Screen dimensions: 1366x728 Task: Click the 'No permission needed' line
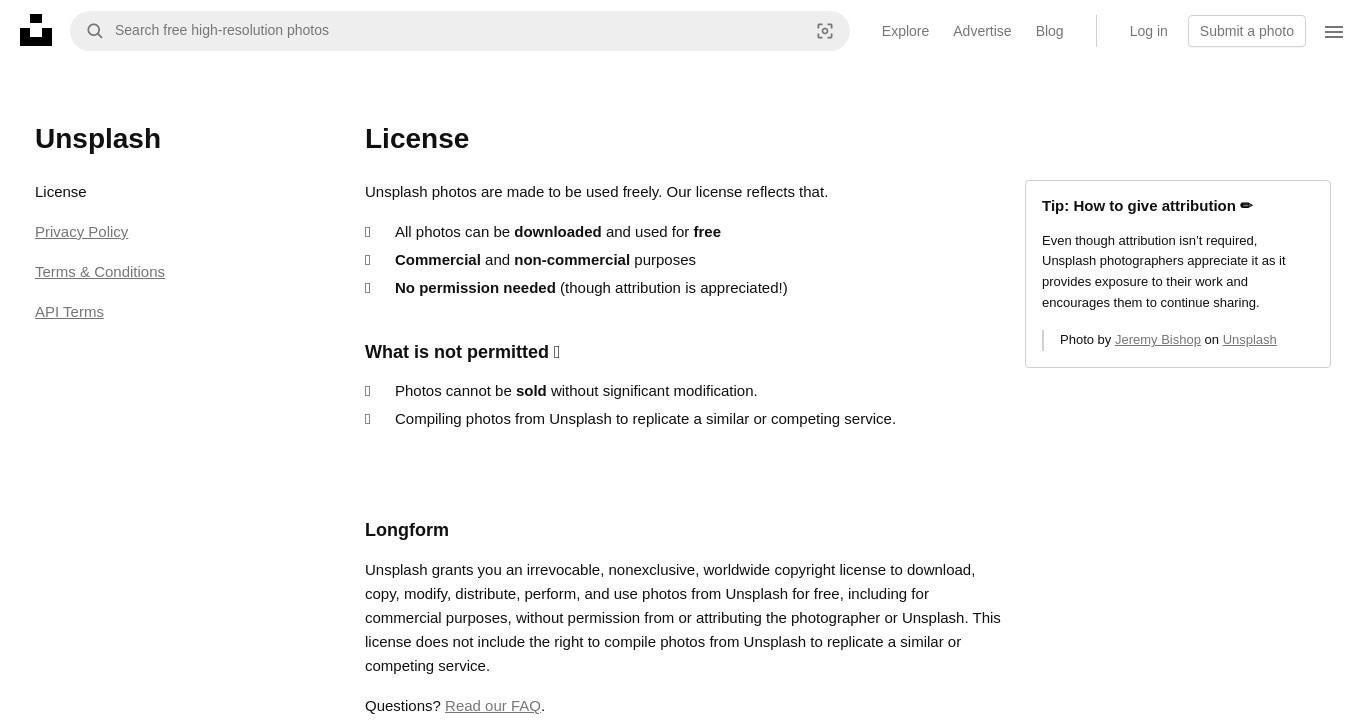tap(591, 288)
